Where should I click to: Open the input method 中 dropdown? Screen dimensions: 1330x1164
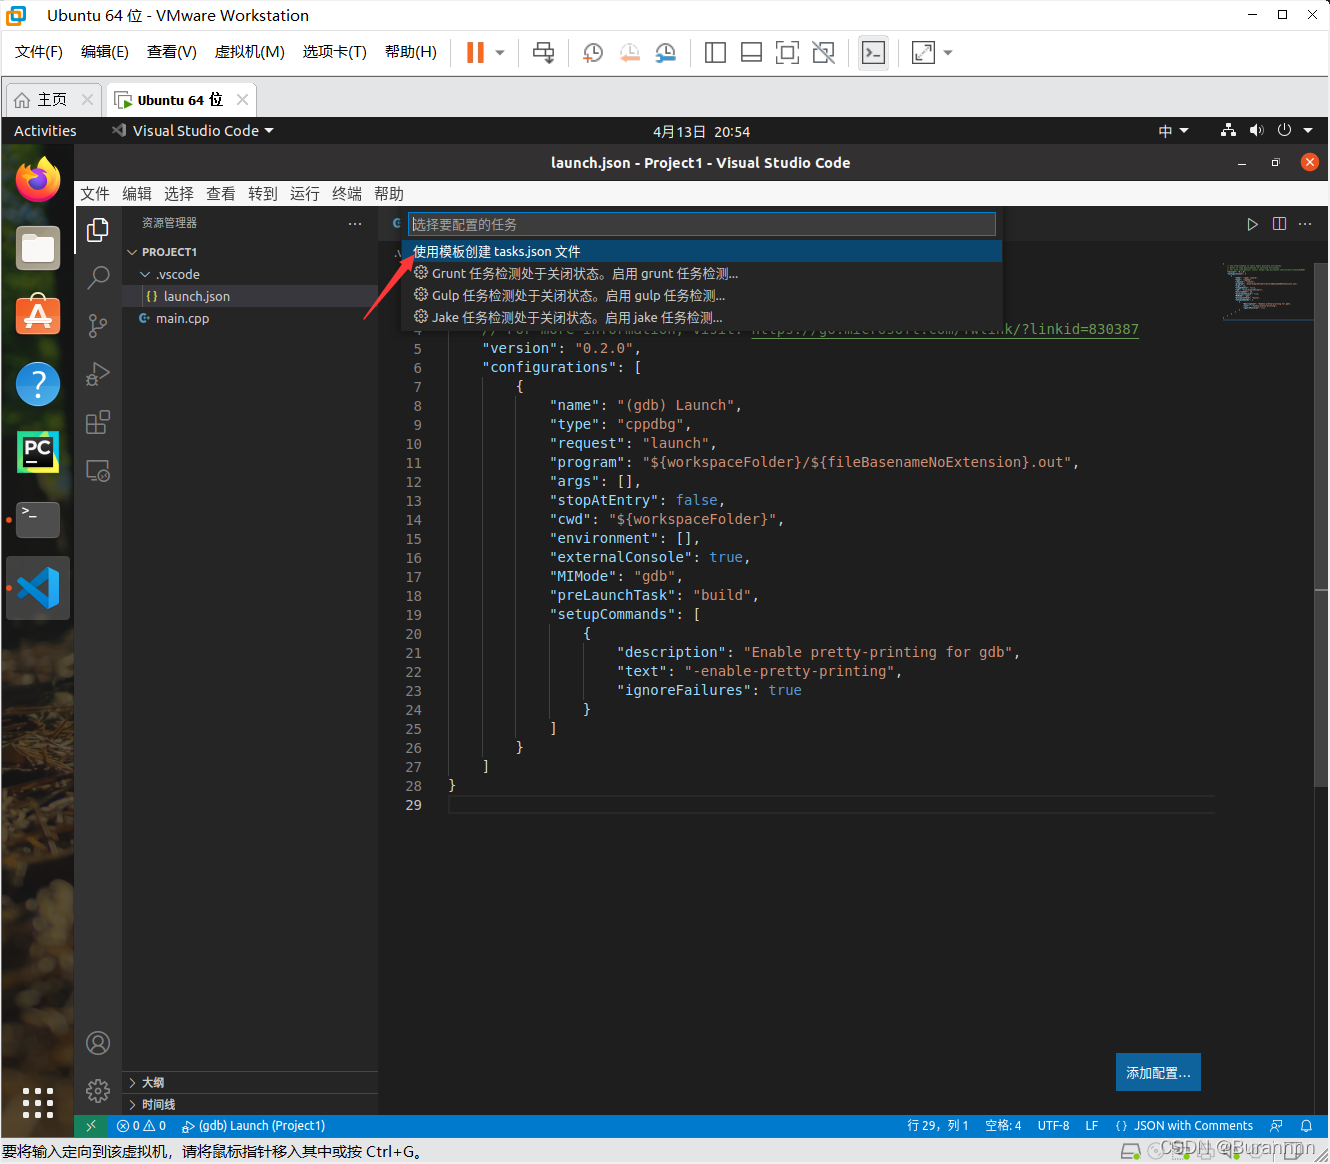[1173, 131]
